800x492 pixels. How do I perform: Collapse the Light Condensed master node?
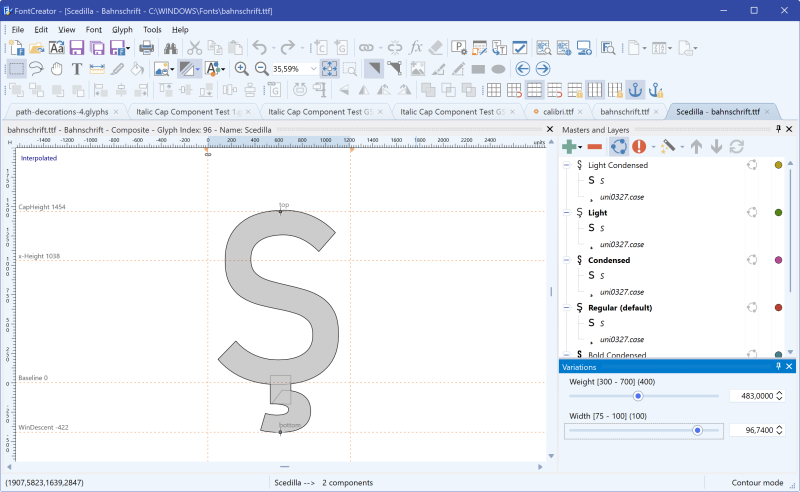(x=566, y=165)
